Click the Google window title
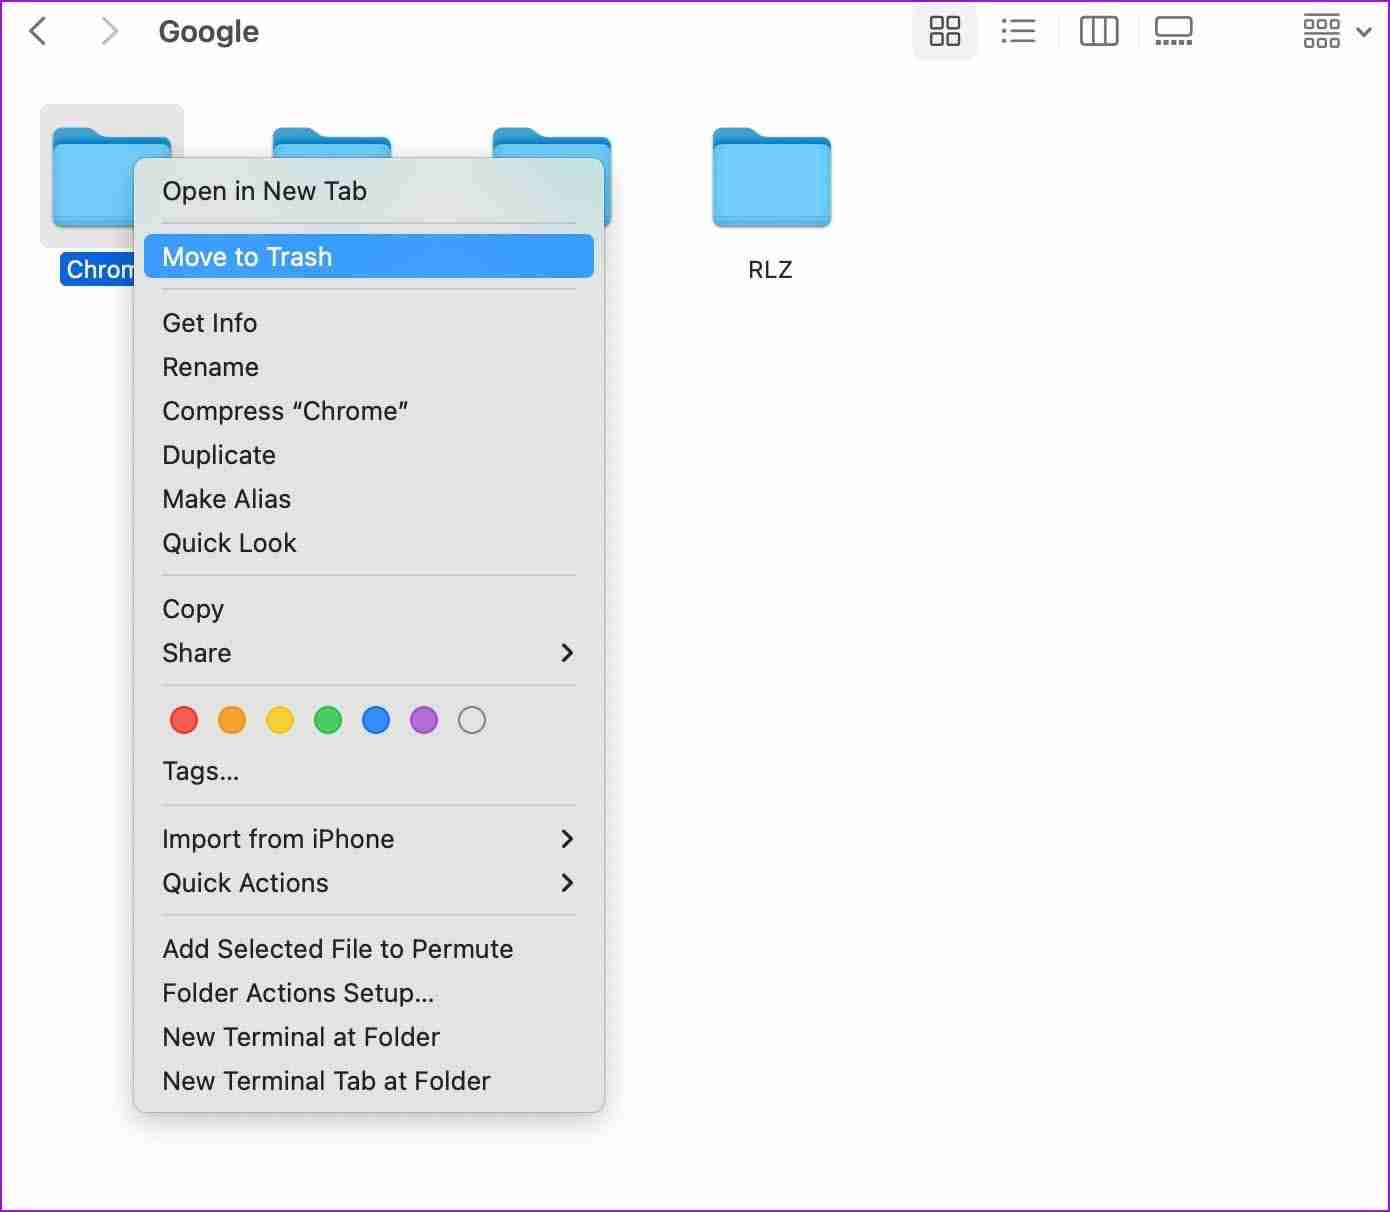This screenshot has width=1390, height=1212. tap(209, 32)
